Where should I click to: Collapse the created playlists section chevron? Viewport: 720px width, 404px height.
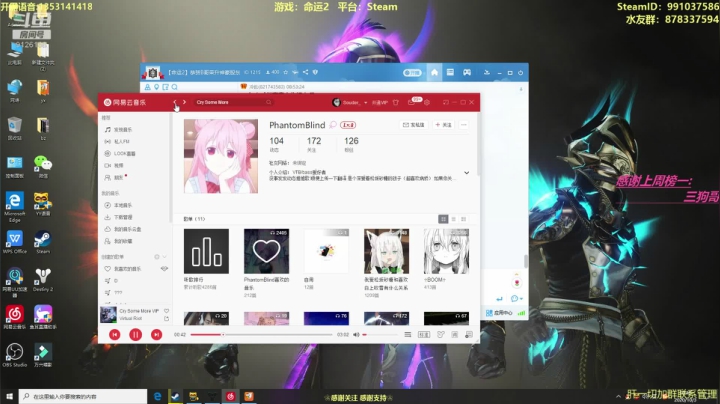(164, 257)
